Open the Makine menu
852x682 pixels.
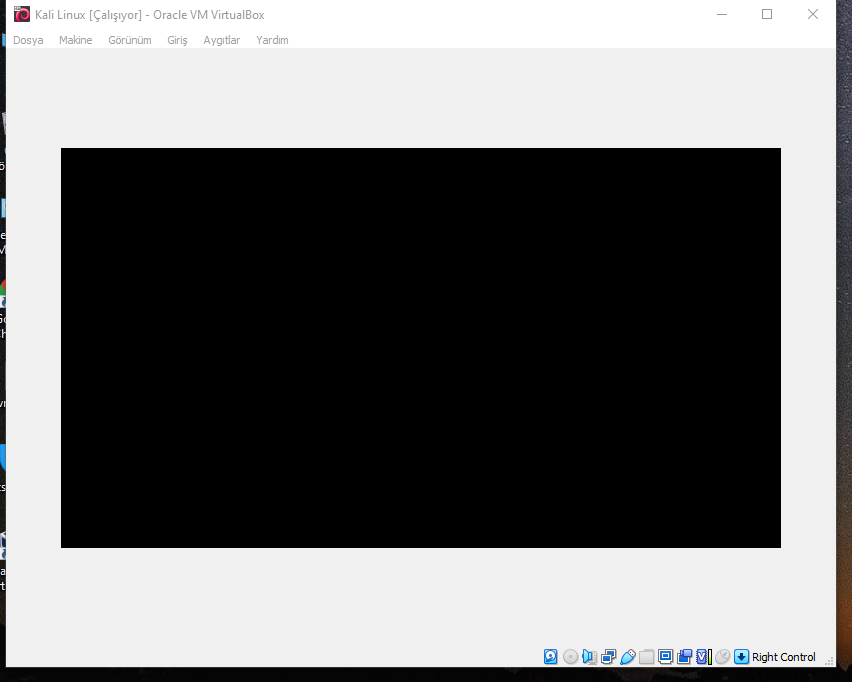pyautogui.click(x=76, y=40)
